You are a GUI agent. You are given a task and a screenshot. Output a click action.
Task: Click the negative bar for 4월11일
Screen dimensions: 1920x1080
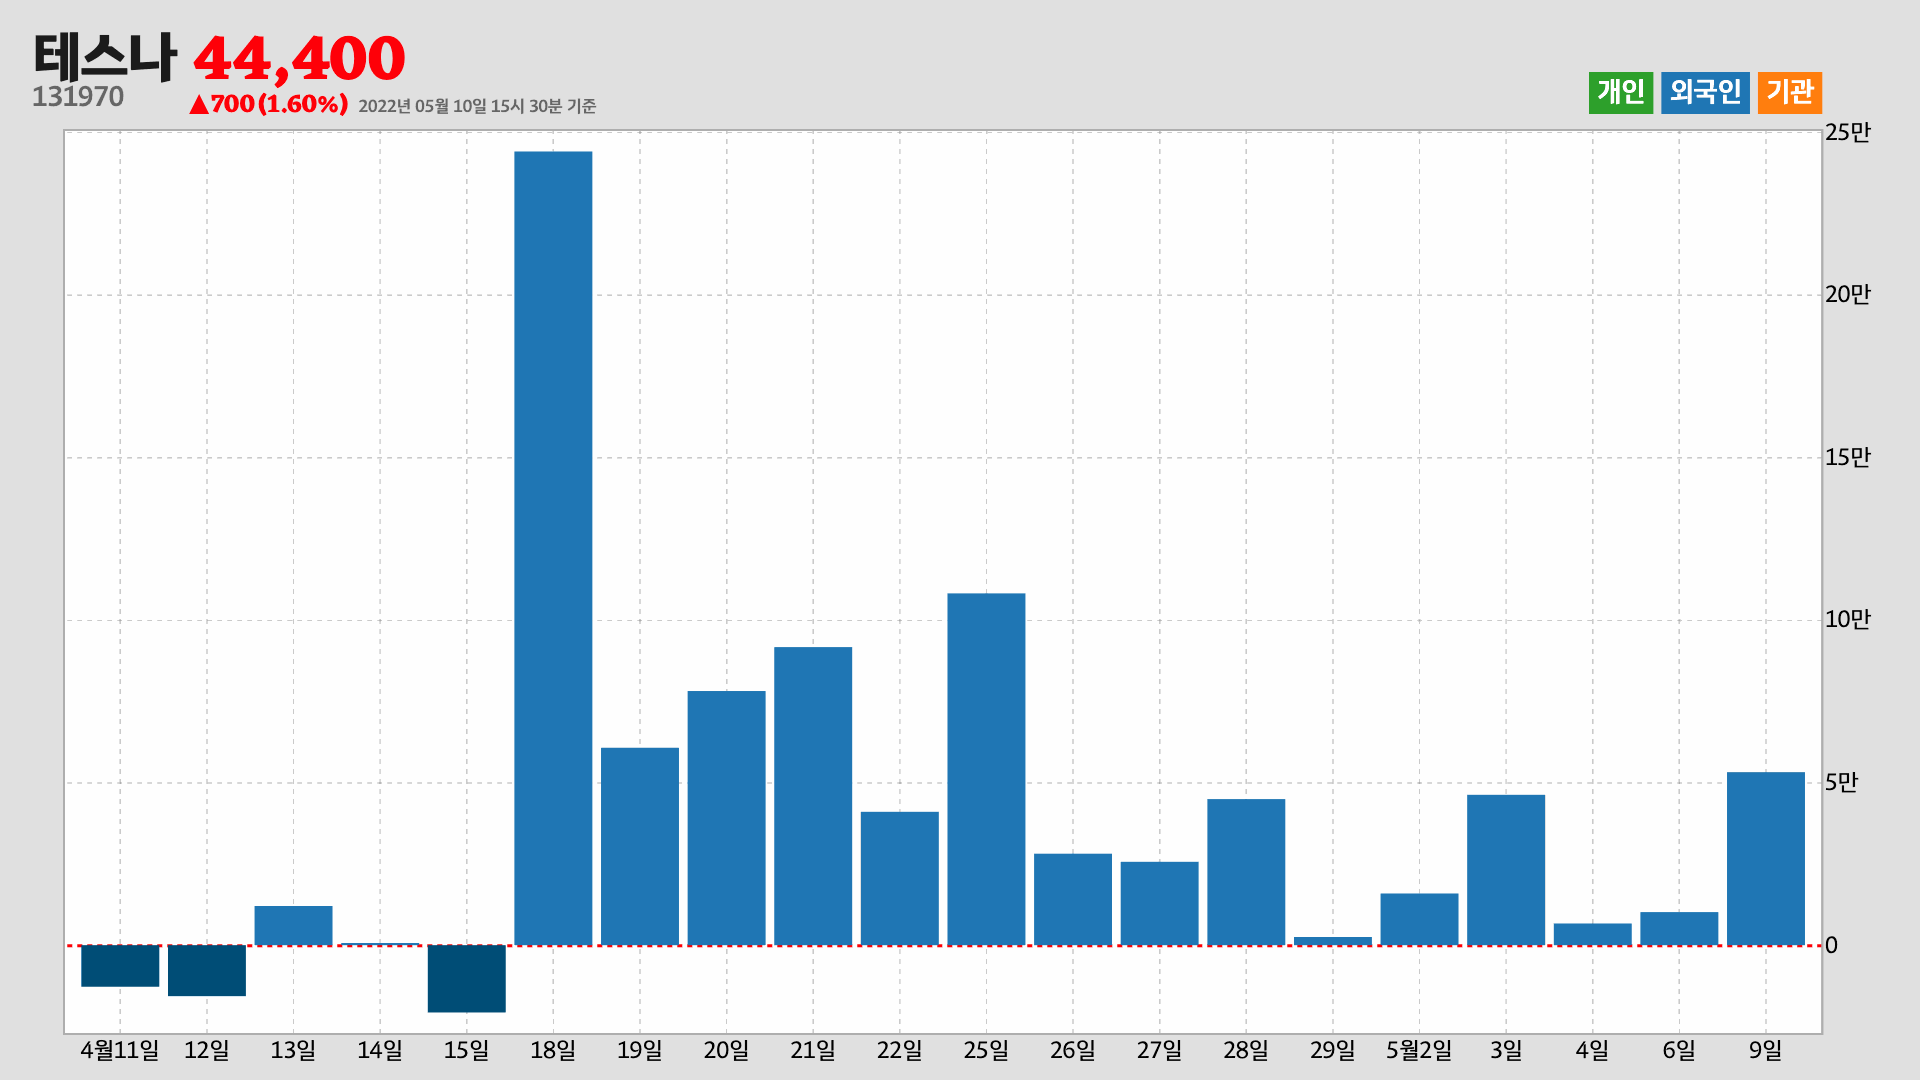point(120,966)
